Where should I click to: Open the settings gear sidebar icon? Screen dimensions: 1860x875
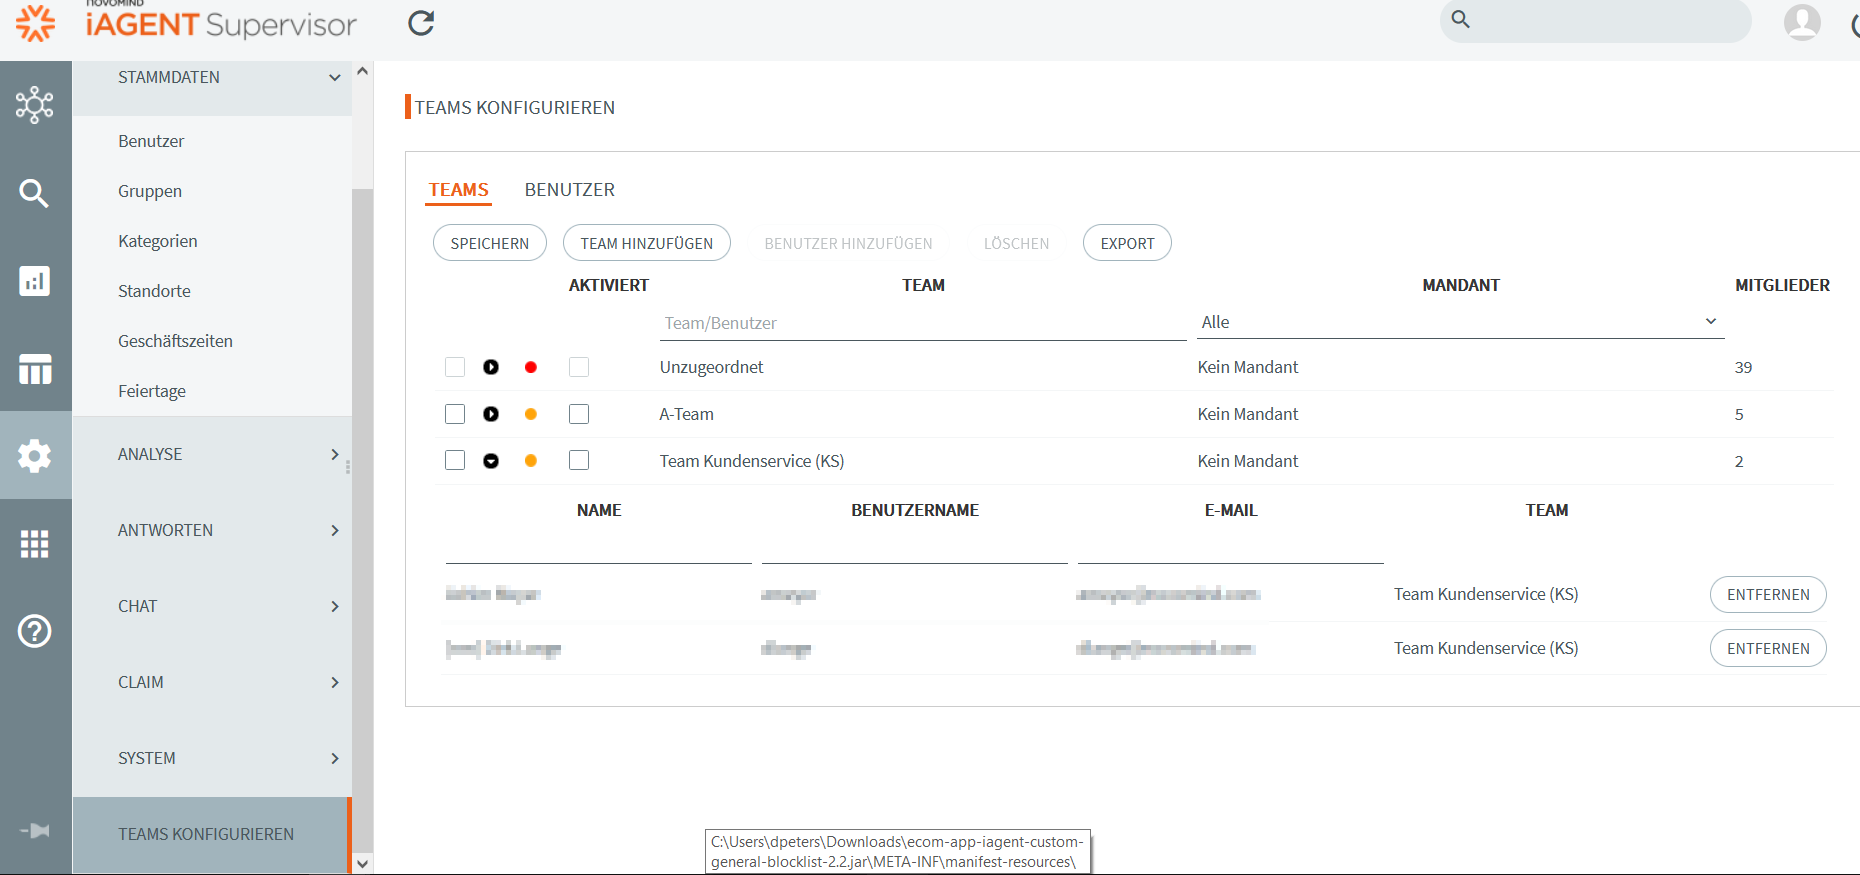pyautogui.click(x=35, y=456)
